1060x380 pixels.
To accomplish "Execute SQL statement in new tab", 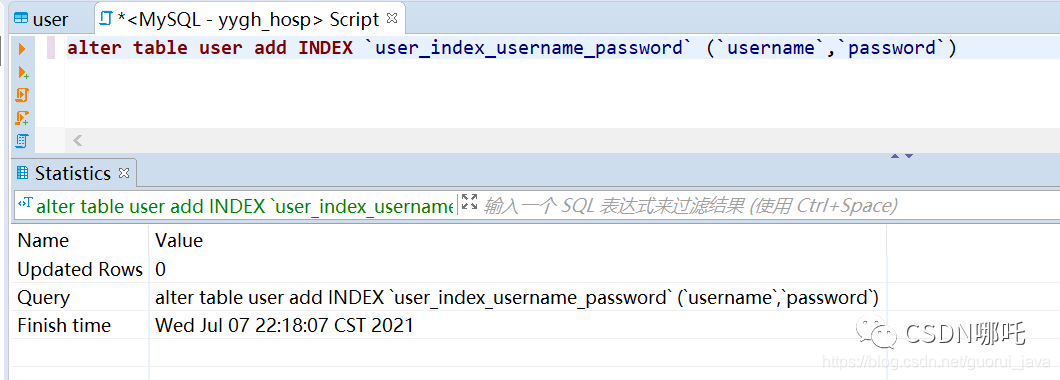I will [23, 72].
